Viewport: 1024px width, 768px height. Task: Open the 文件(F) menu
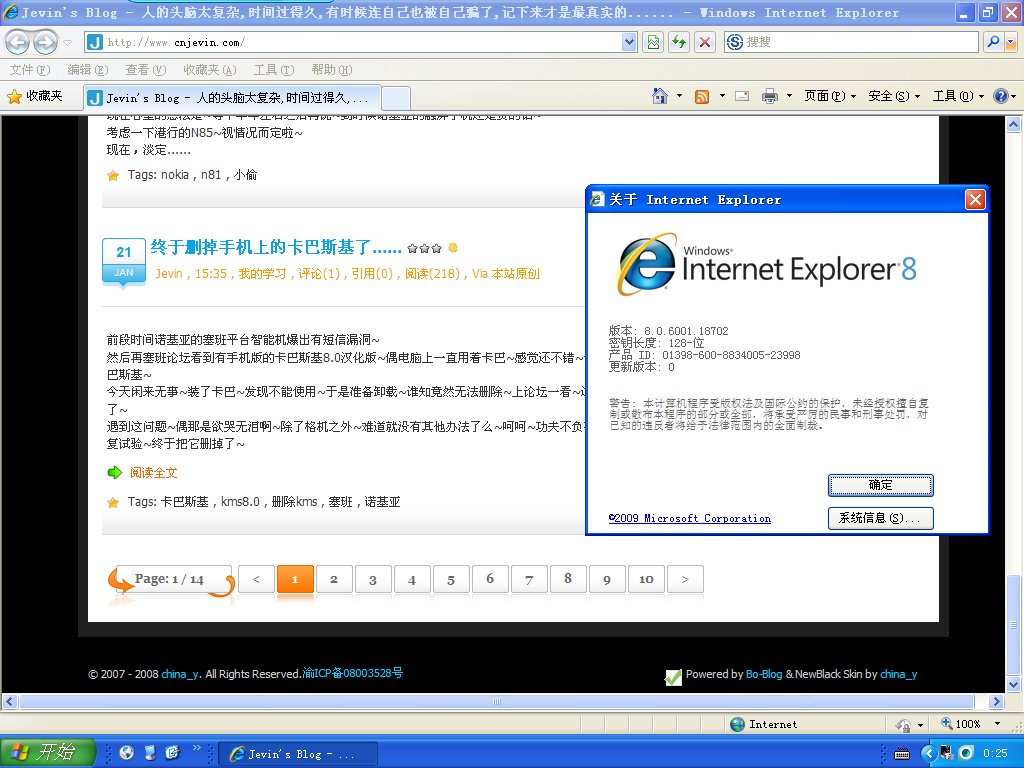(30, 70)
